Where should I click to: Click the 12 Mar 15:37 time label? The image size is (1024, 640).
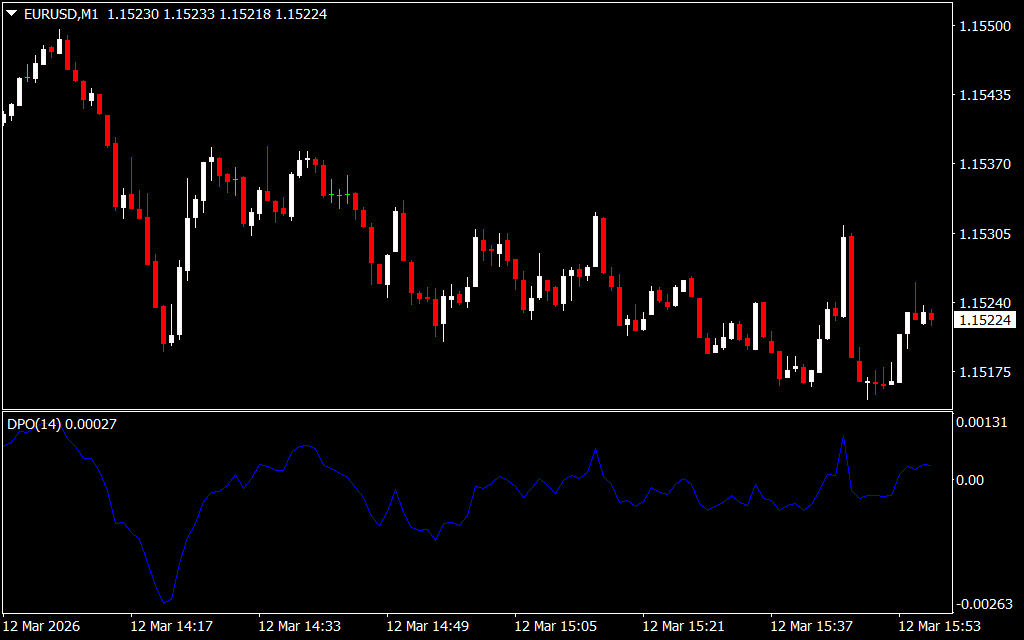(x=812, y=626)
